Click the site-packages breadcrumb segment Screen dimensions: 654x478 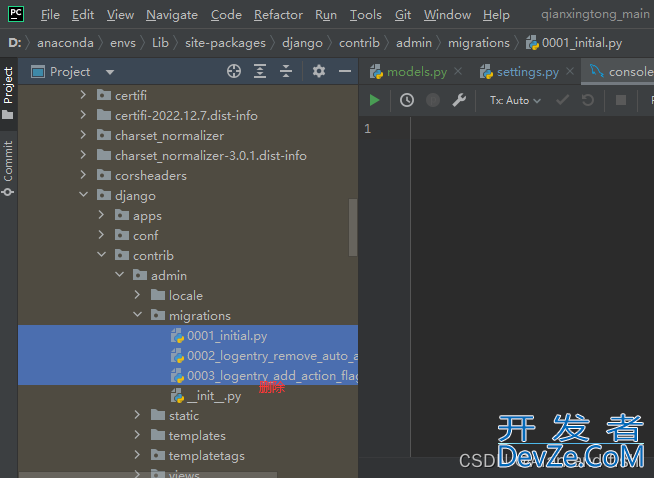coord(225,43)
